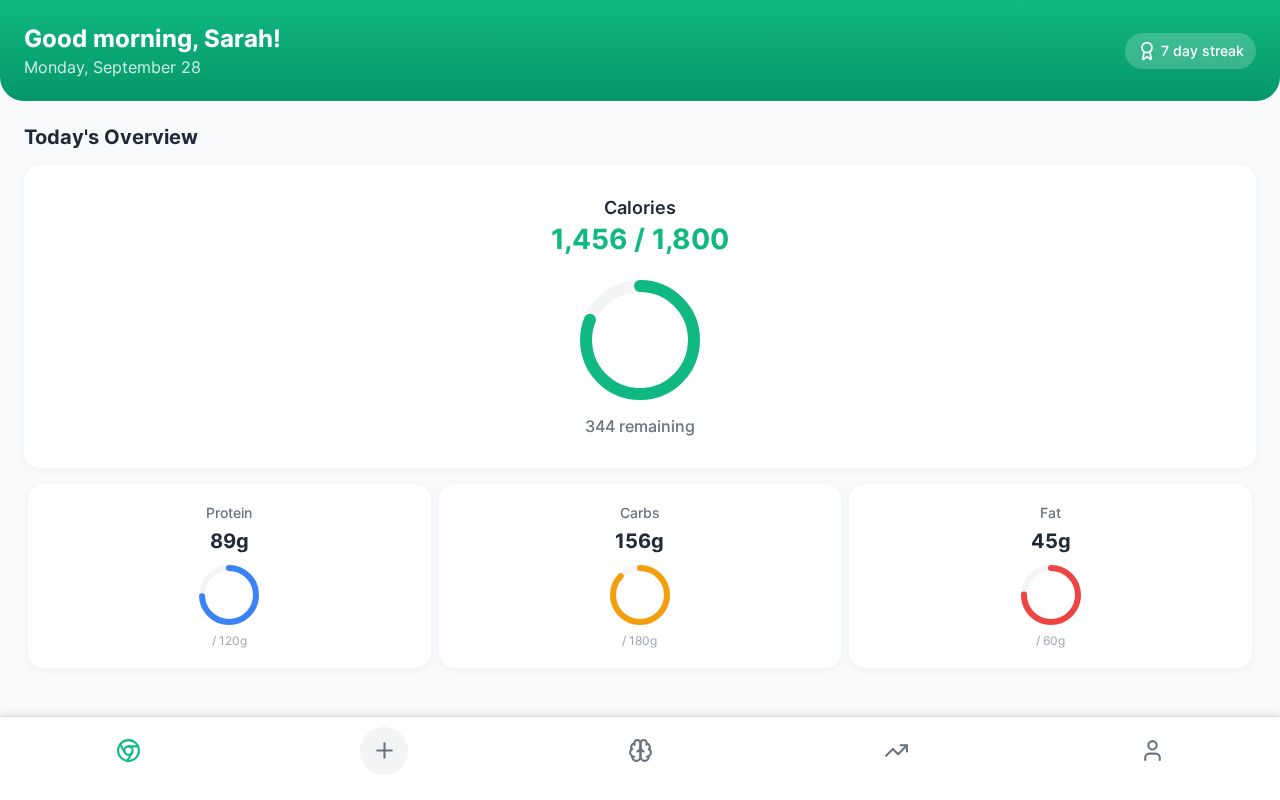Open the brain insights tab
The width and height of the screenshot is (1280, 800).
(x=640, y=751)
